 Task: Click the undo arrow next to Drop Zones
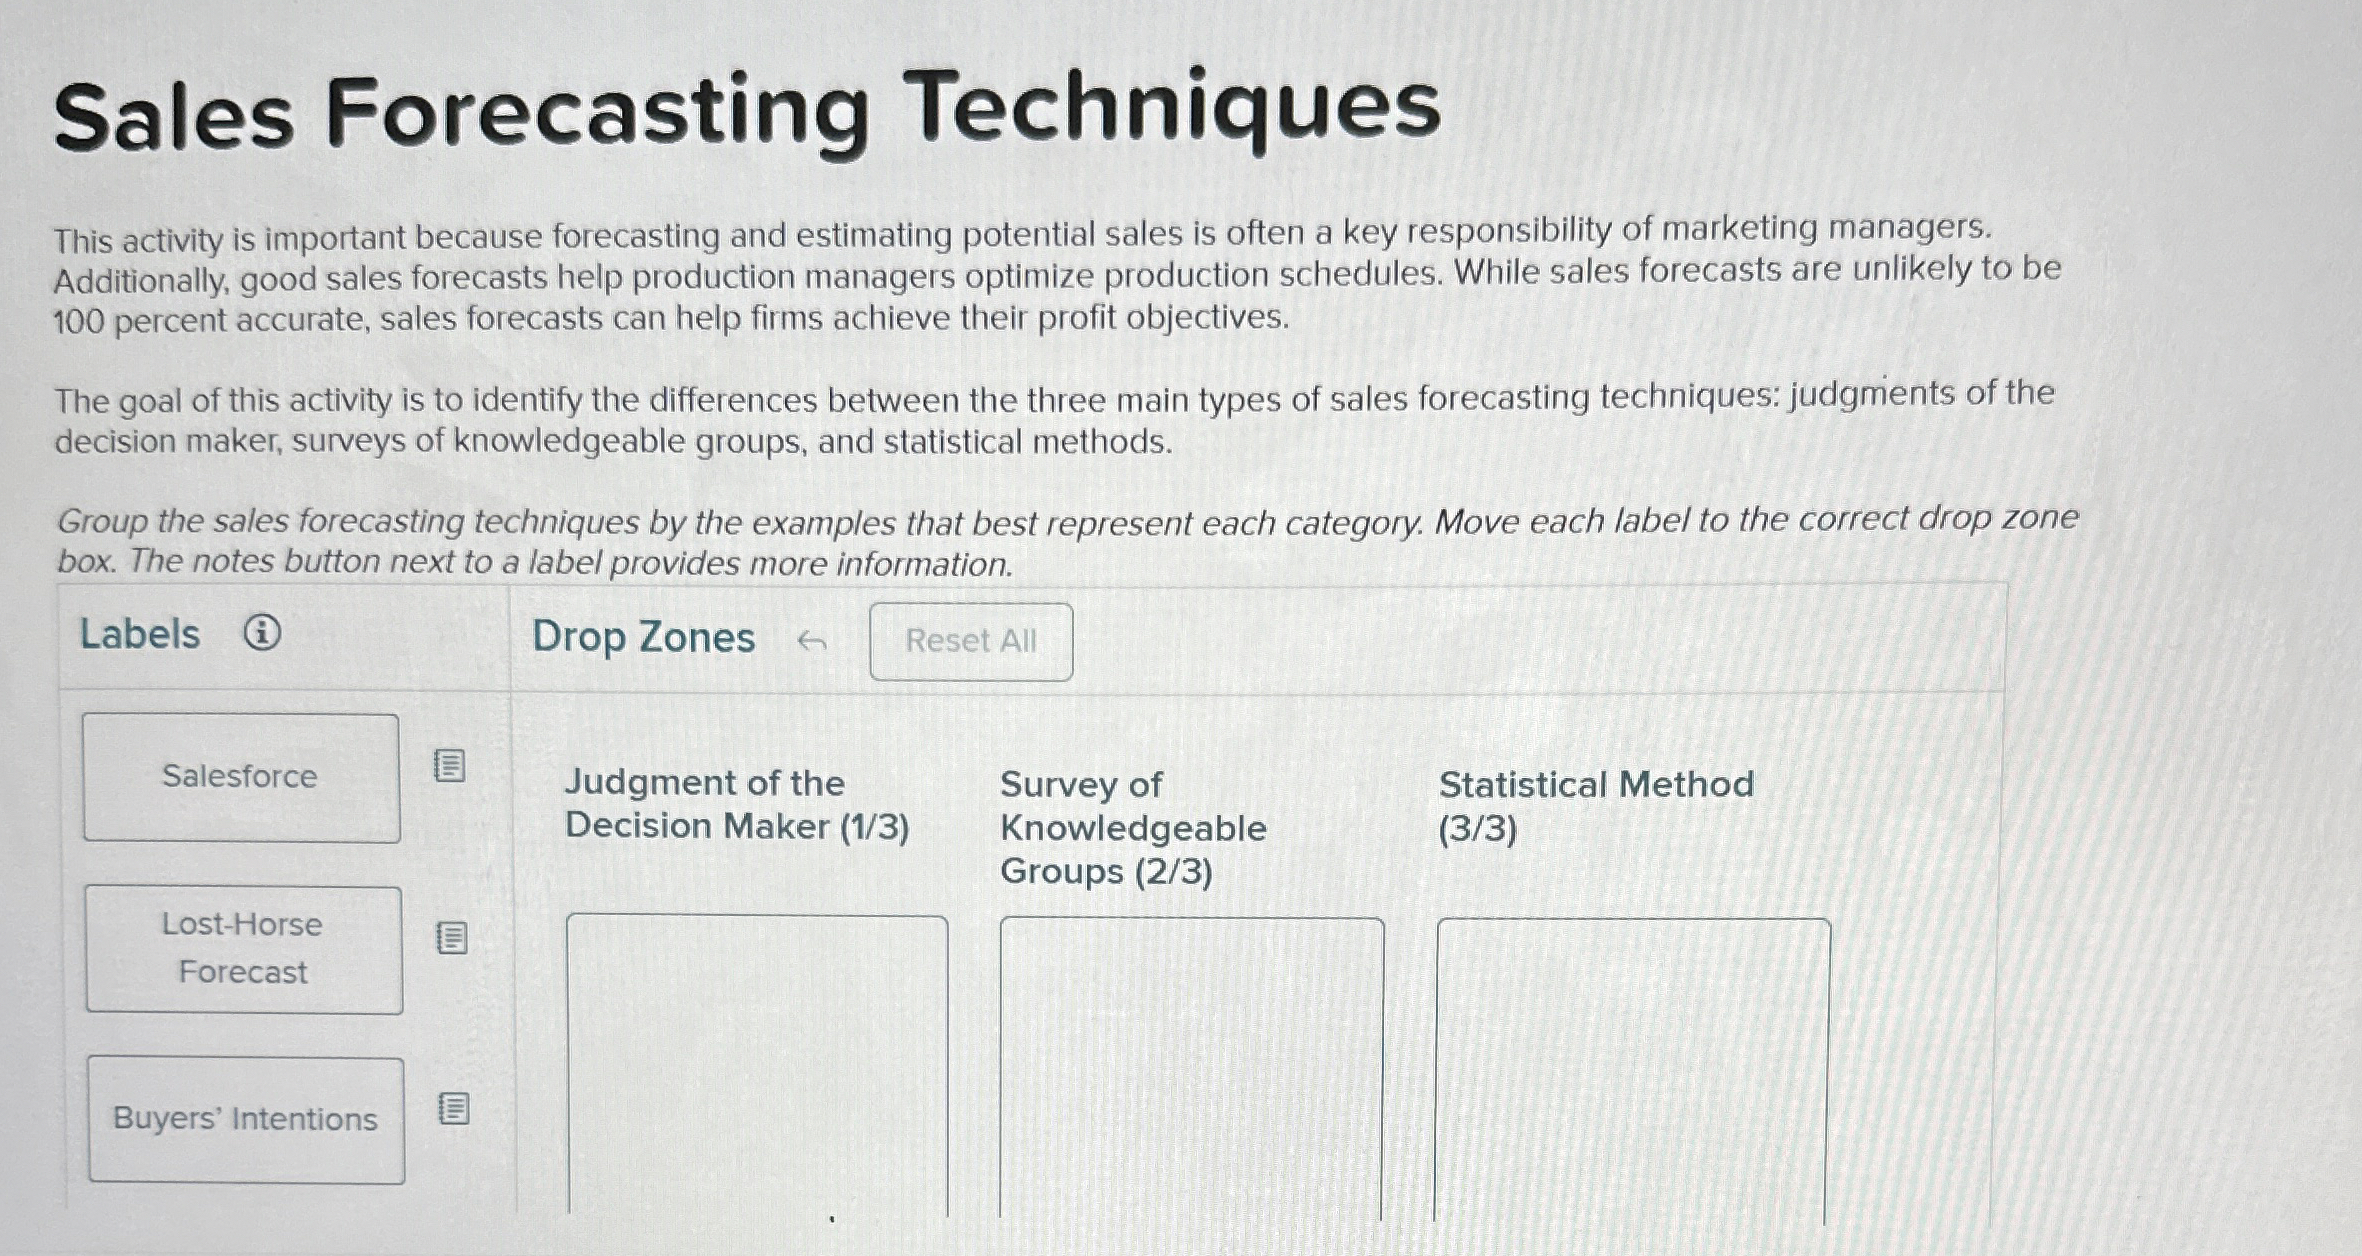810,642
